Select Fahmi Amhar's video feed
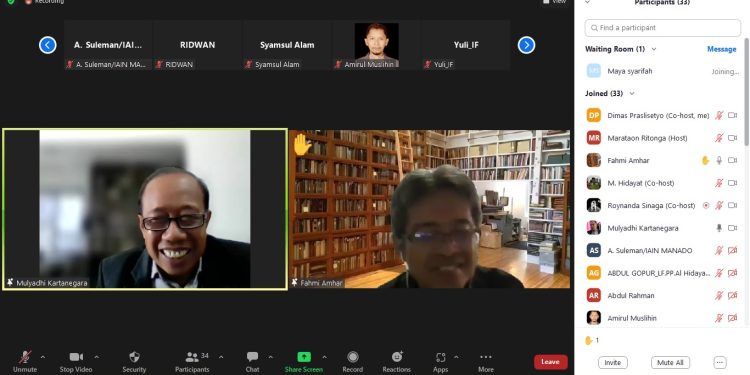 (430, 209)
